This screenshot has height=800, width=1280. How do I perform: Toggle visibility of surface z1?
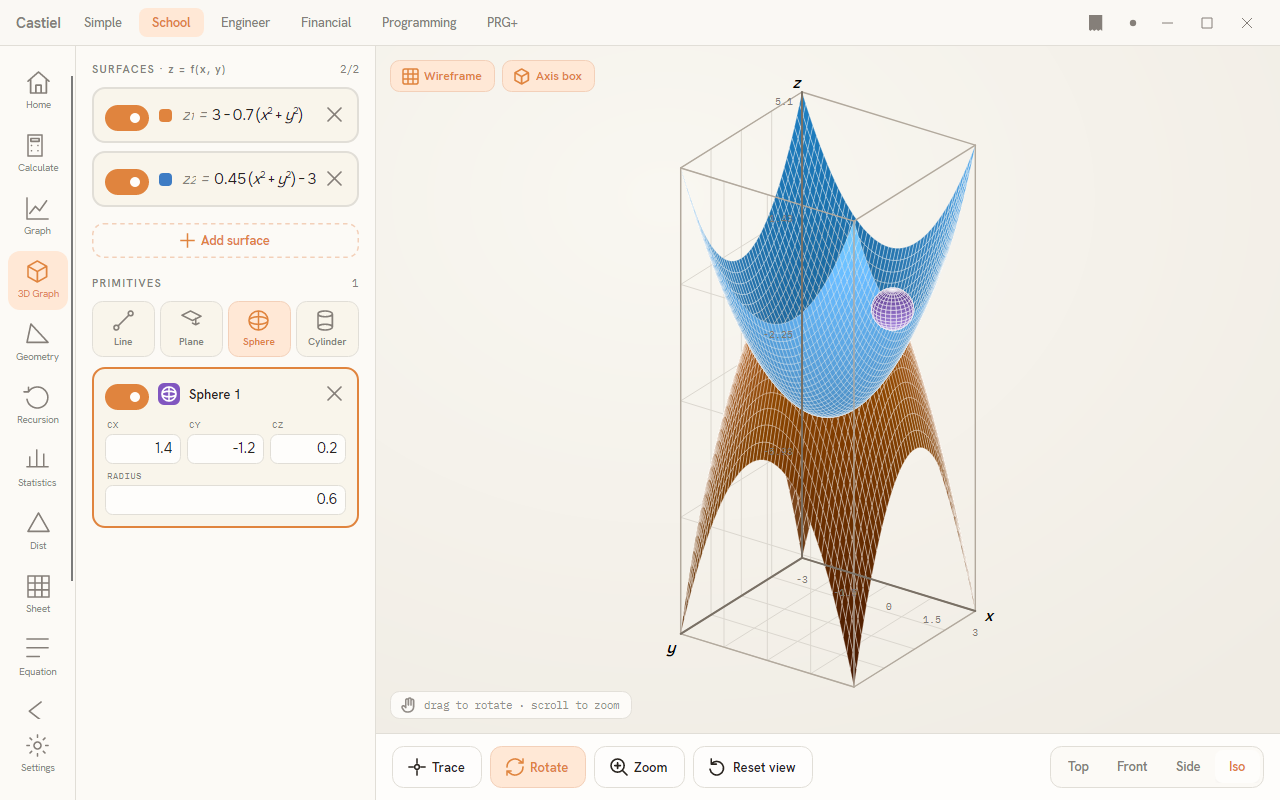point(127,117)
